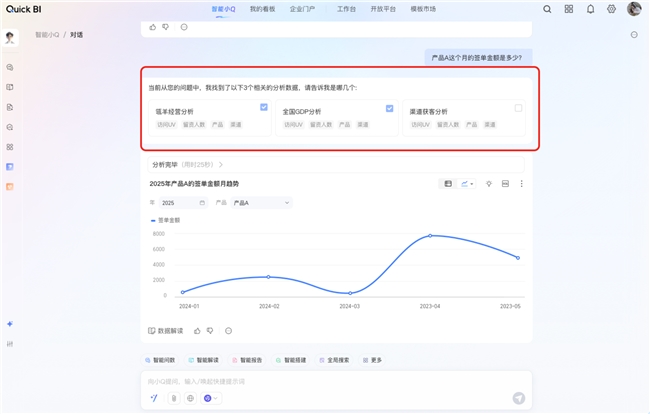Click the send button in the input box

click(x=518, y=398)
